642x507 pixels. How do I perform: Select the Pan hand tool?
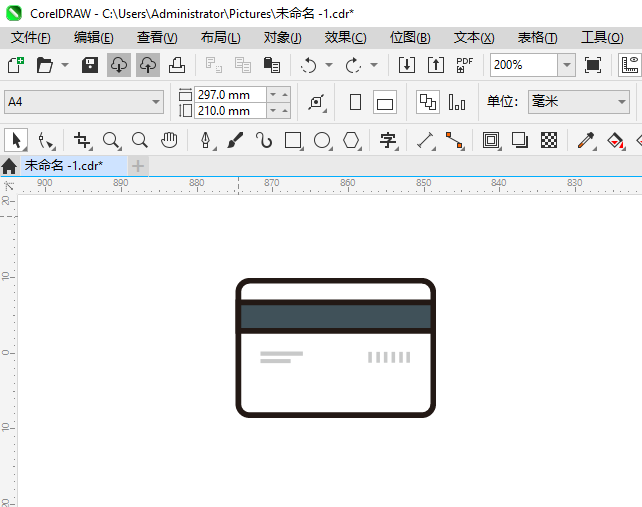point(169,140)
